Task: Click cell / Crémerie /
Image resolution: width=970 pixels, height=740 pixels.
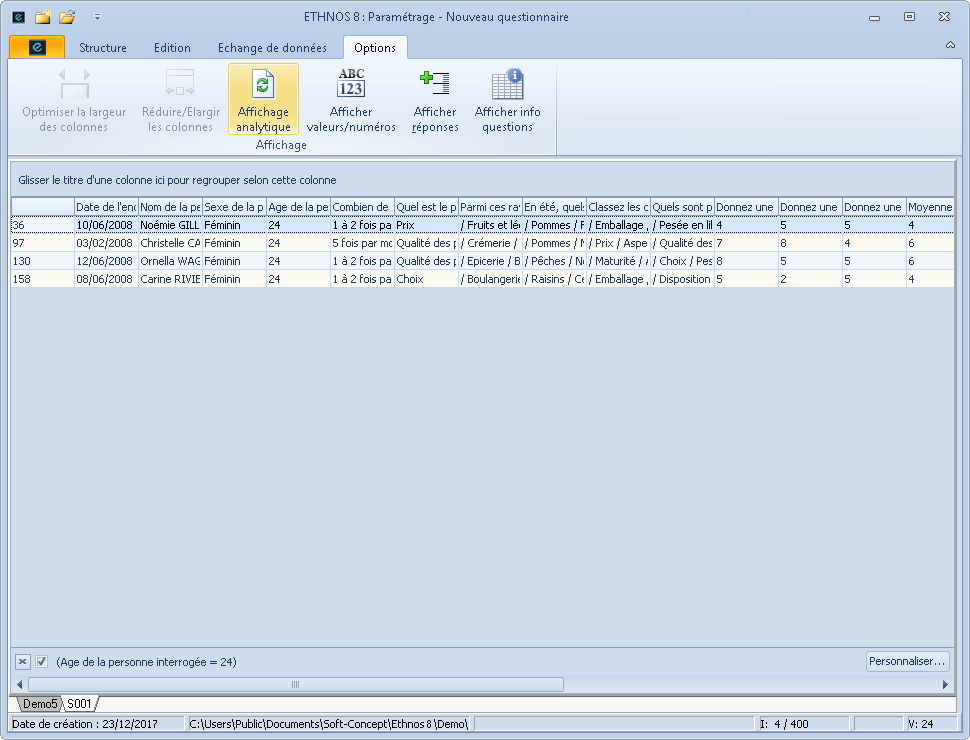Action: click(x=490, y=243)
